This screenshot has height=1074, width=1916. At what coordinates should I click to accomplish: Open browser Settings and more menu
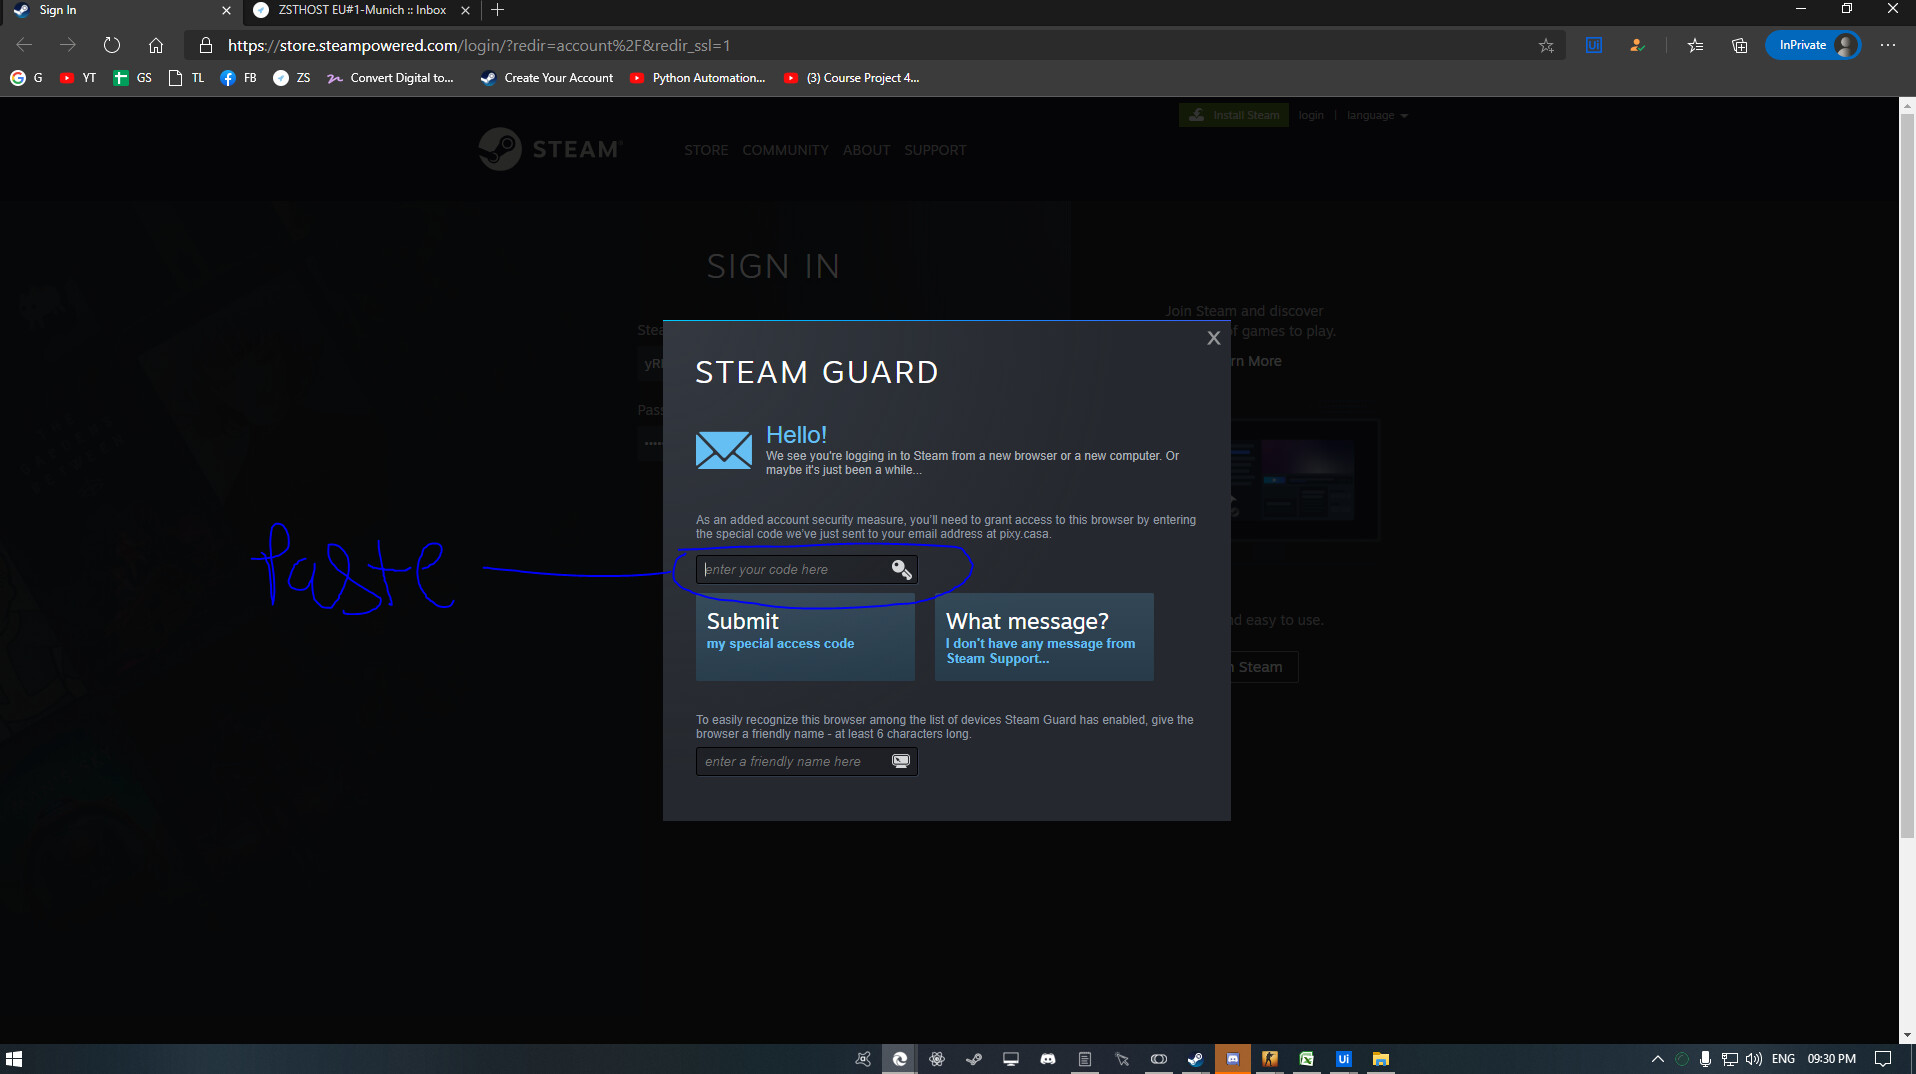click(1888, 45)
